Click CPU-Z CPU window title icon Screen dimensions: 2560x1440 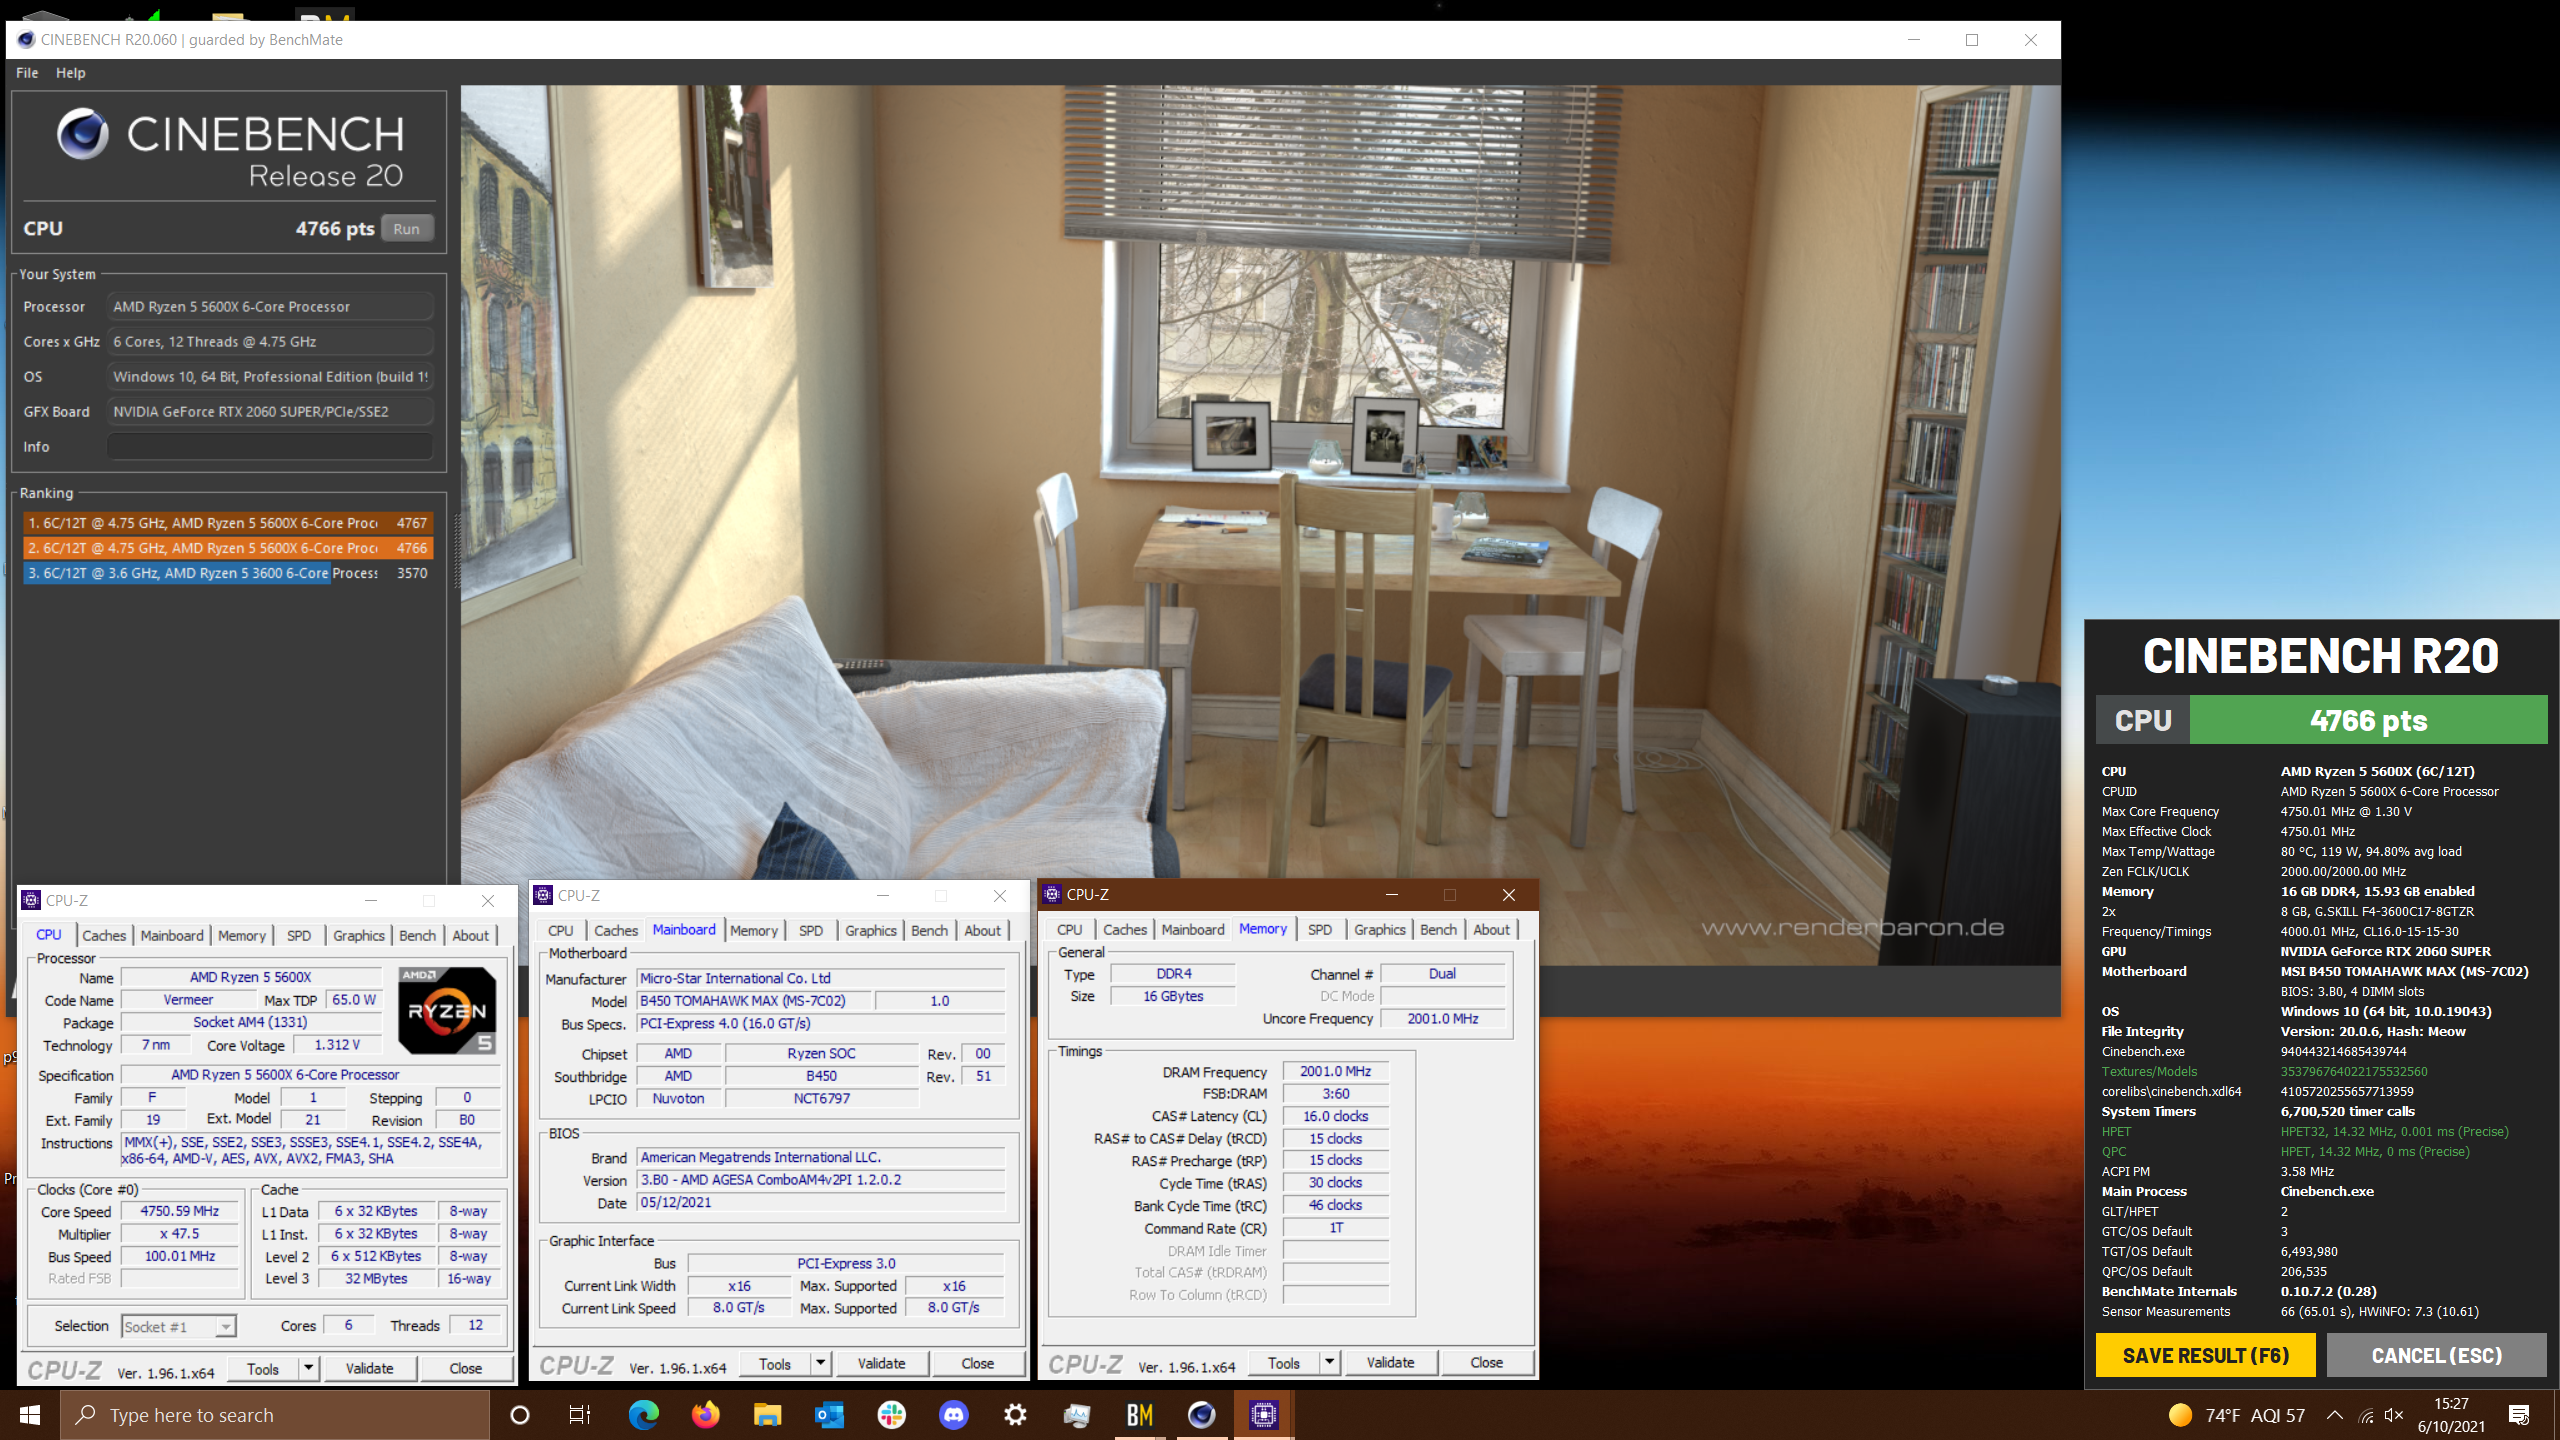point(31,900)
